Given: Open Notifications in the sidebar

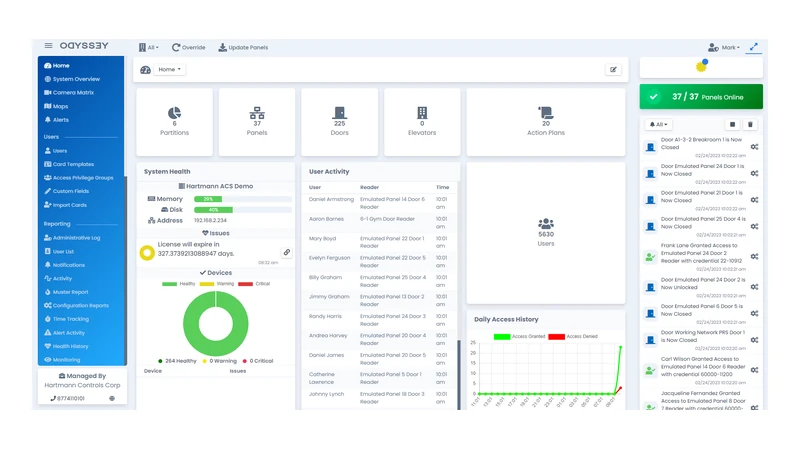Looking at the screenshot, I should [64, 265].
